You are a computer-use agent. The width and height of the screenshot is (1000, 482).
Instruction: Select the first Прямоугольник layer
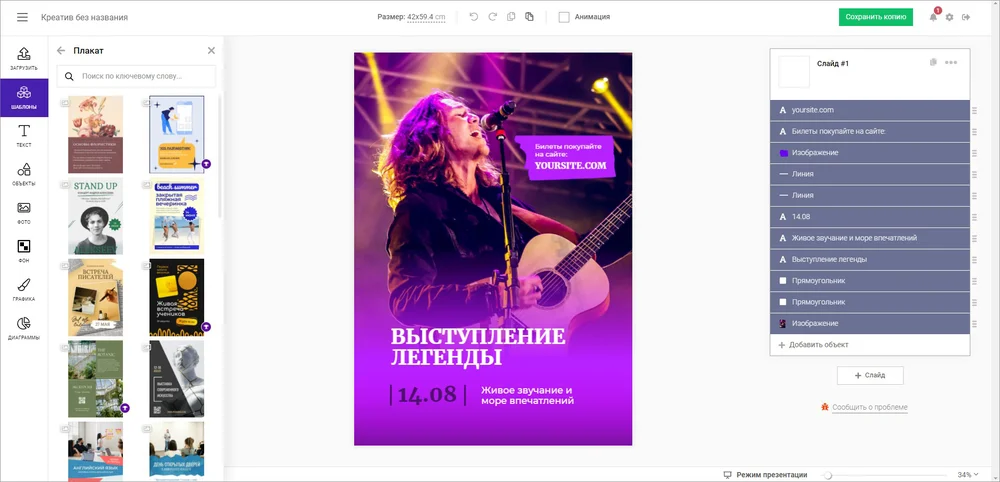(x=870, y=281)
